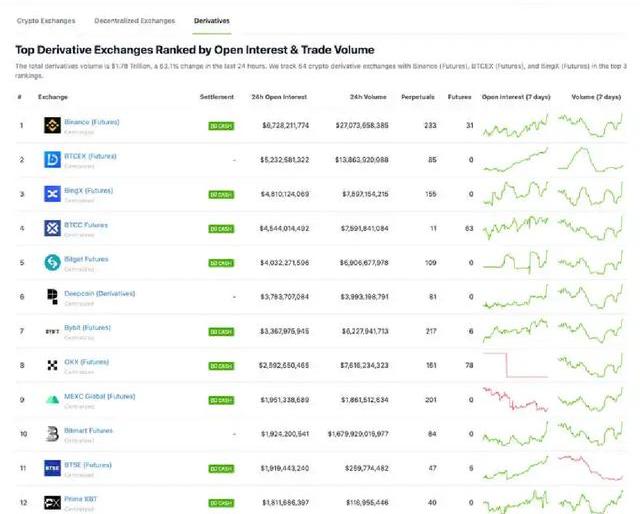The width and height of the screenshot is (640, 514).
Task: Sort by the # rank column header
Action: [20, 97]
